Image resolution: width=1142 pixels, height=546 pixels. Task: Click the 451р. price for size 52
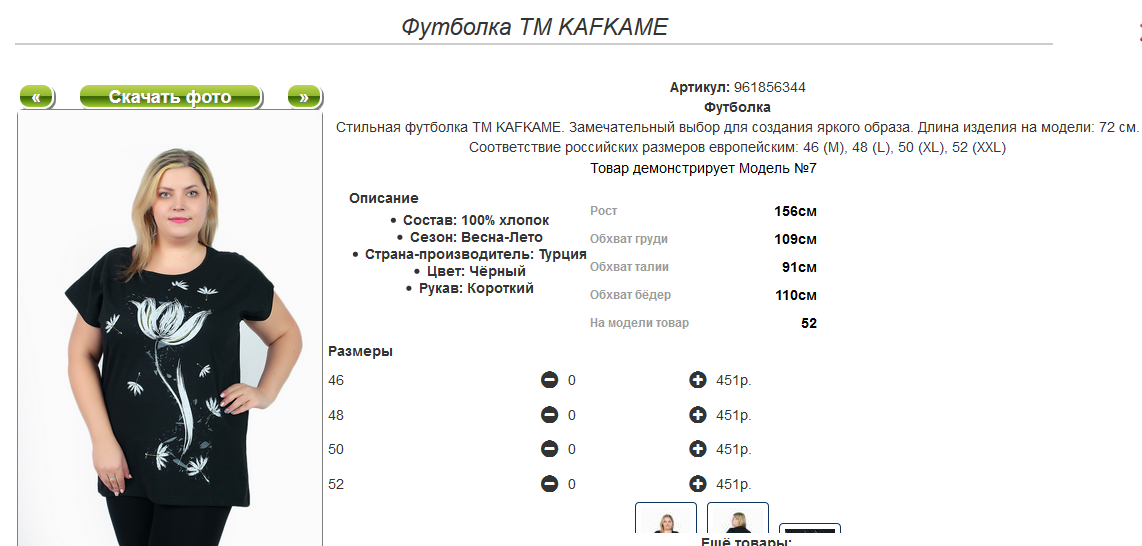coord(733,484)
